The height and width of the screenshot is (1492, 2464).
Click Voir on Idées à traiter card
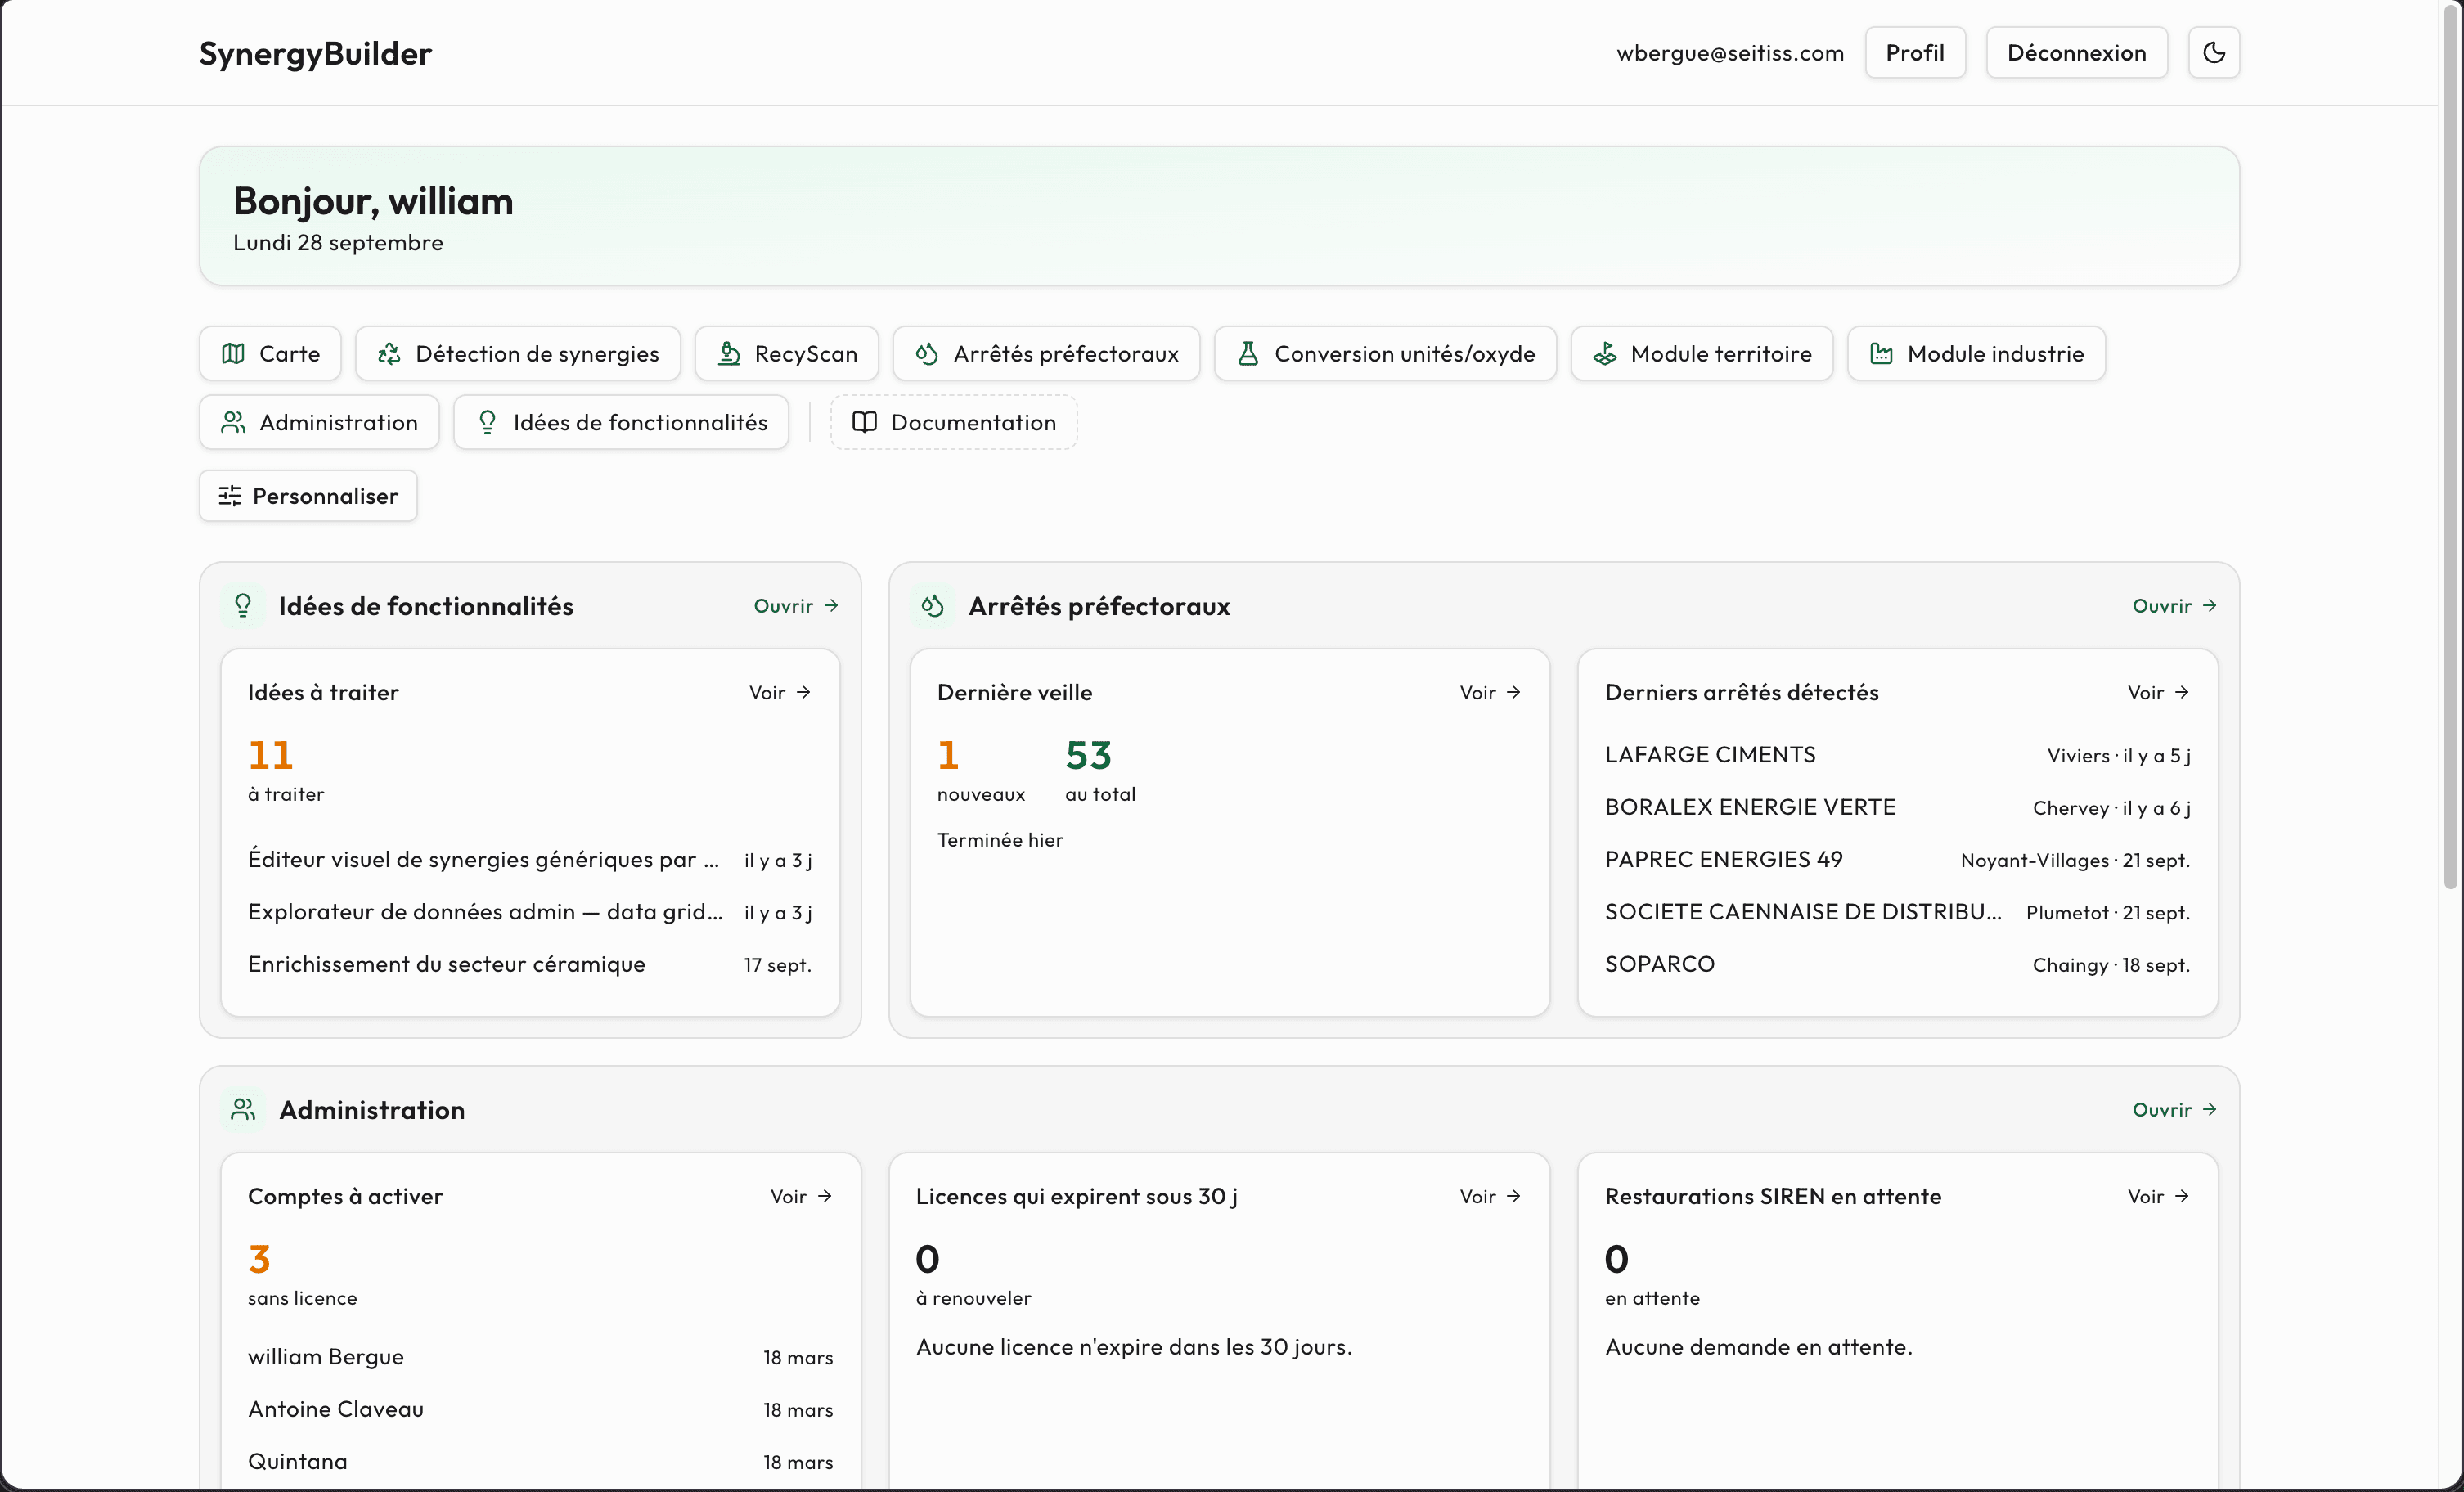(780, 693)
